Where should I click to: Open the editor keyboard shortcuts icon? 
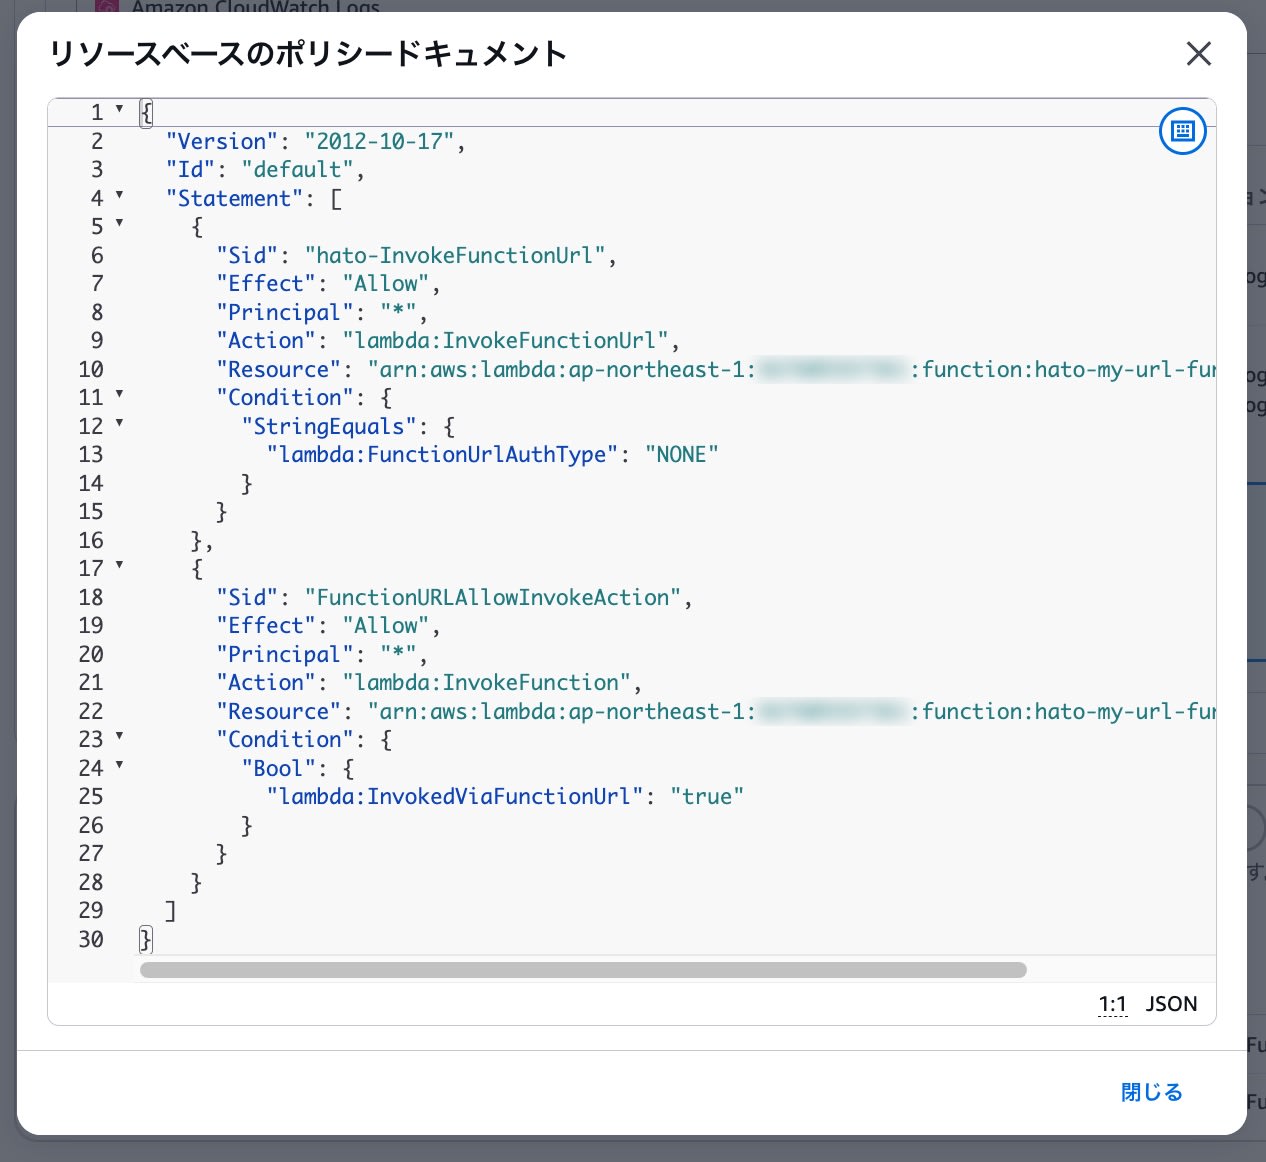[x=1183, y=130]
